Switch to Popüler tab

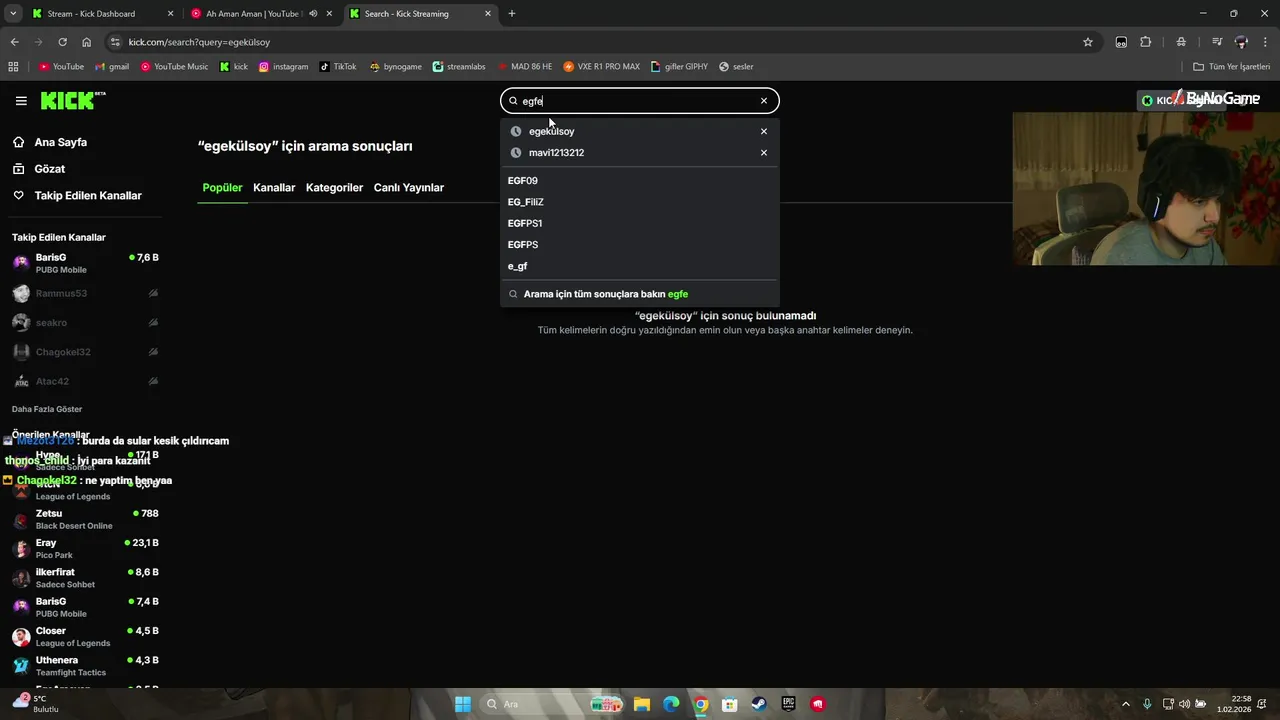222,188
